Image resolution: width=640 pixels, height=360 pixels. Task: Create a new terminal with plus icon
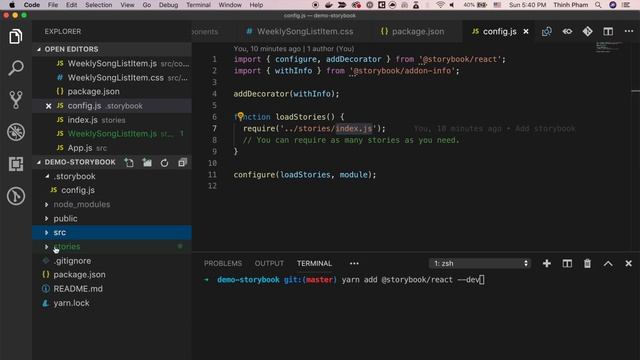tap(547, 264)
